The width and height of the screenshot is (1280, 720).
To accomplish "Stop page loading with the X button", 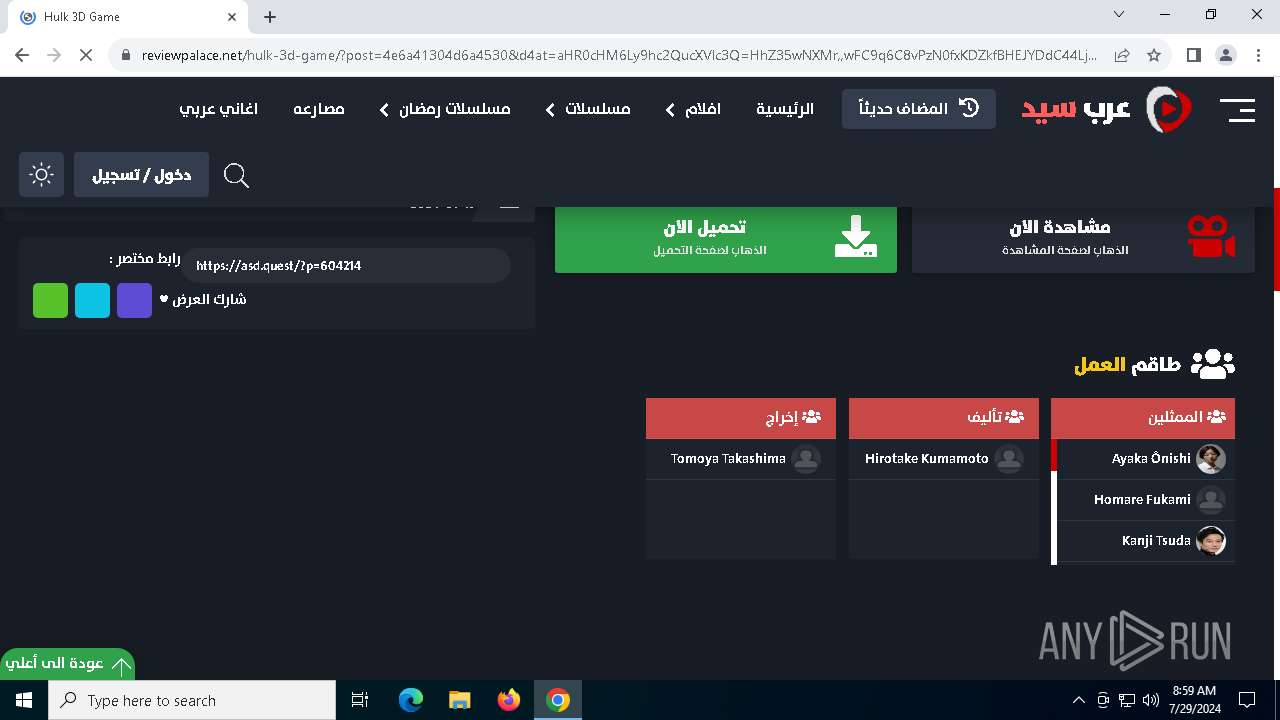I will click(x=86, y=55).
